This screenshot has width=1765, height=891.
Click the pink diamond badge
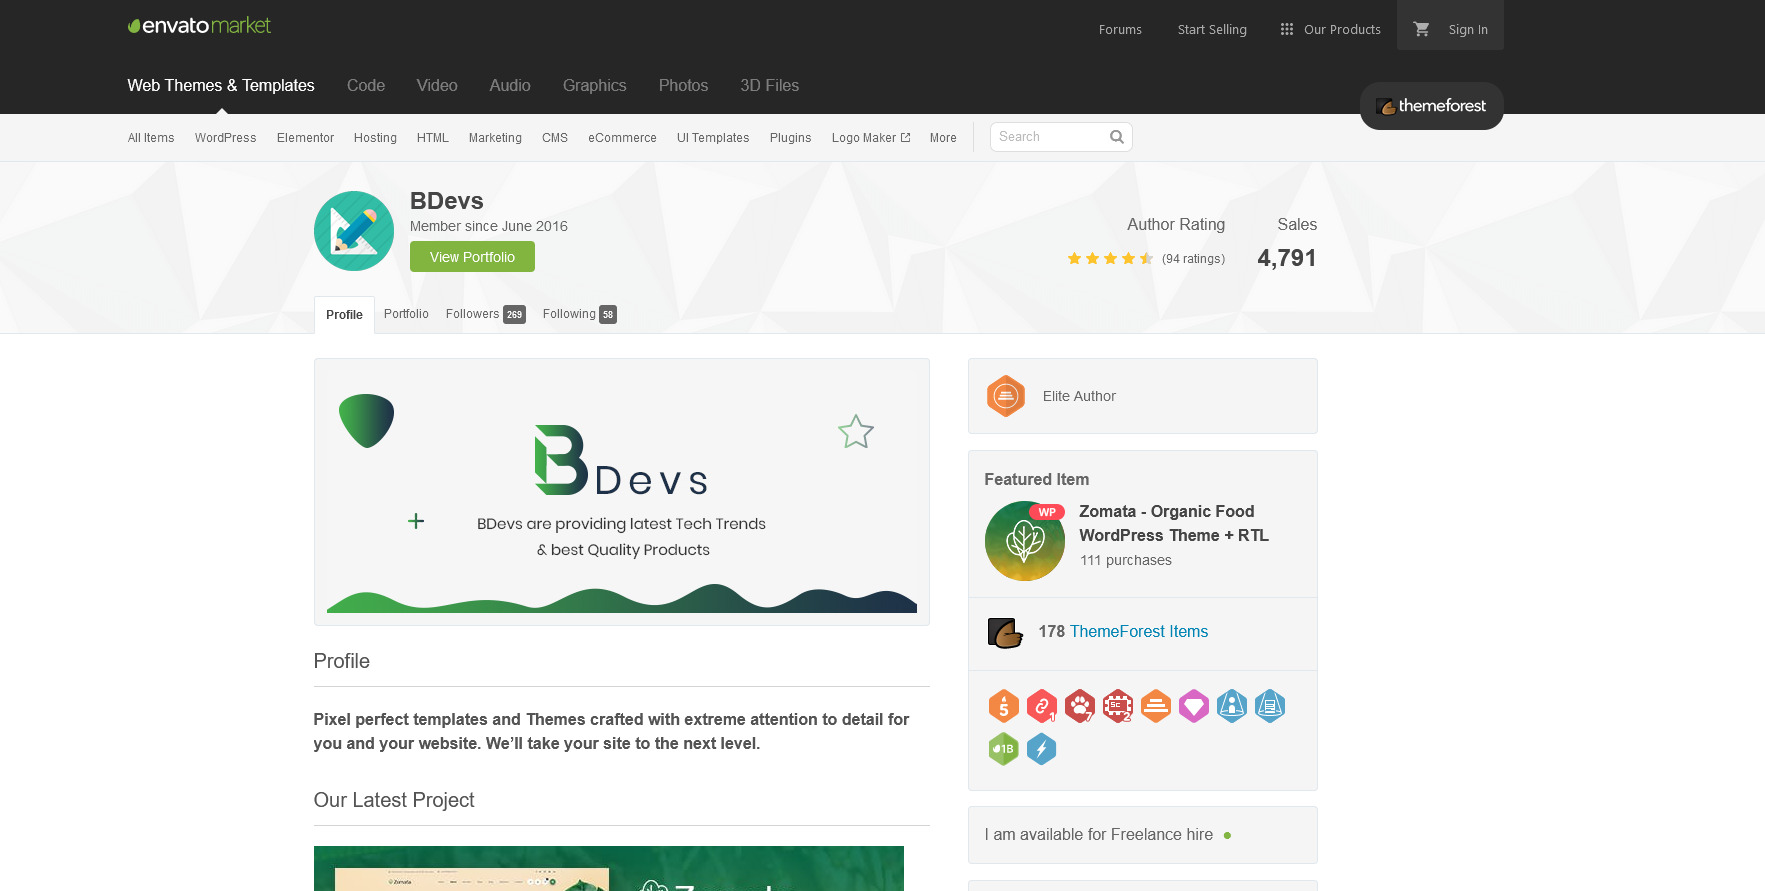pos(1194,706)
